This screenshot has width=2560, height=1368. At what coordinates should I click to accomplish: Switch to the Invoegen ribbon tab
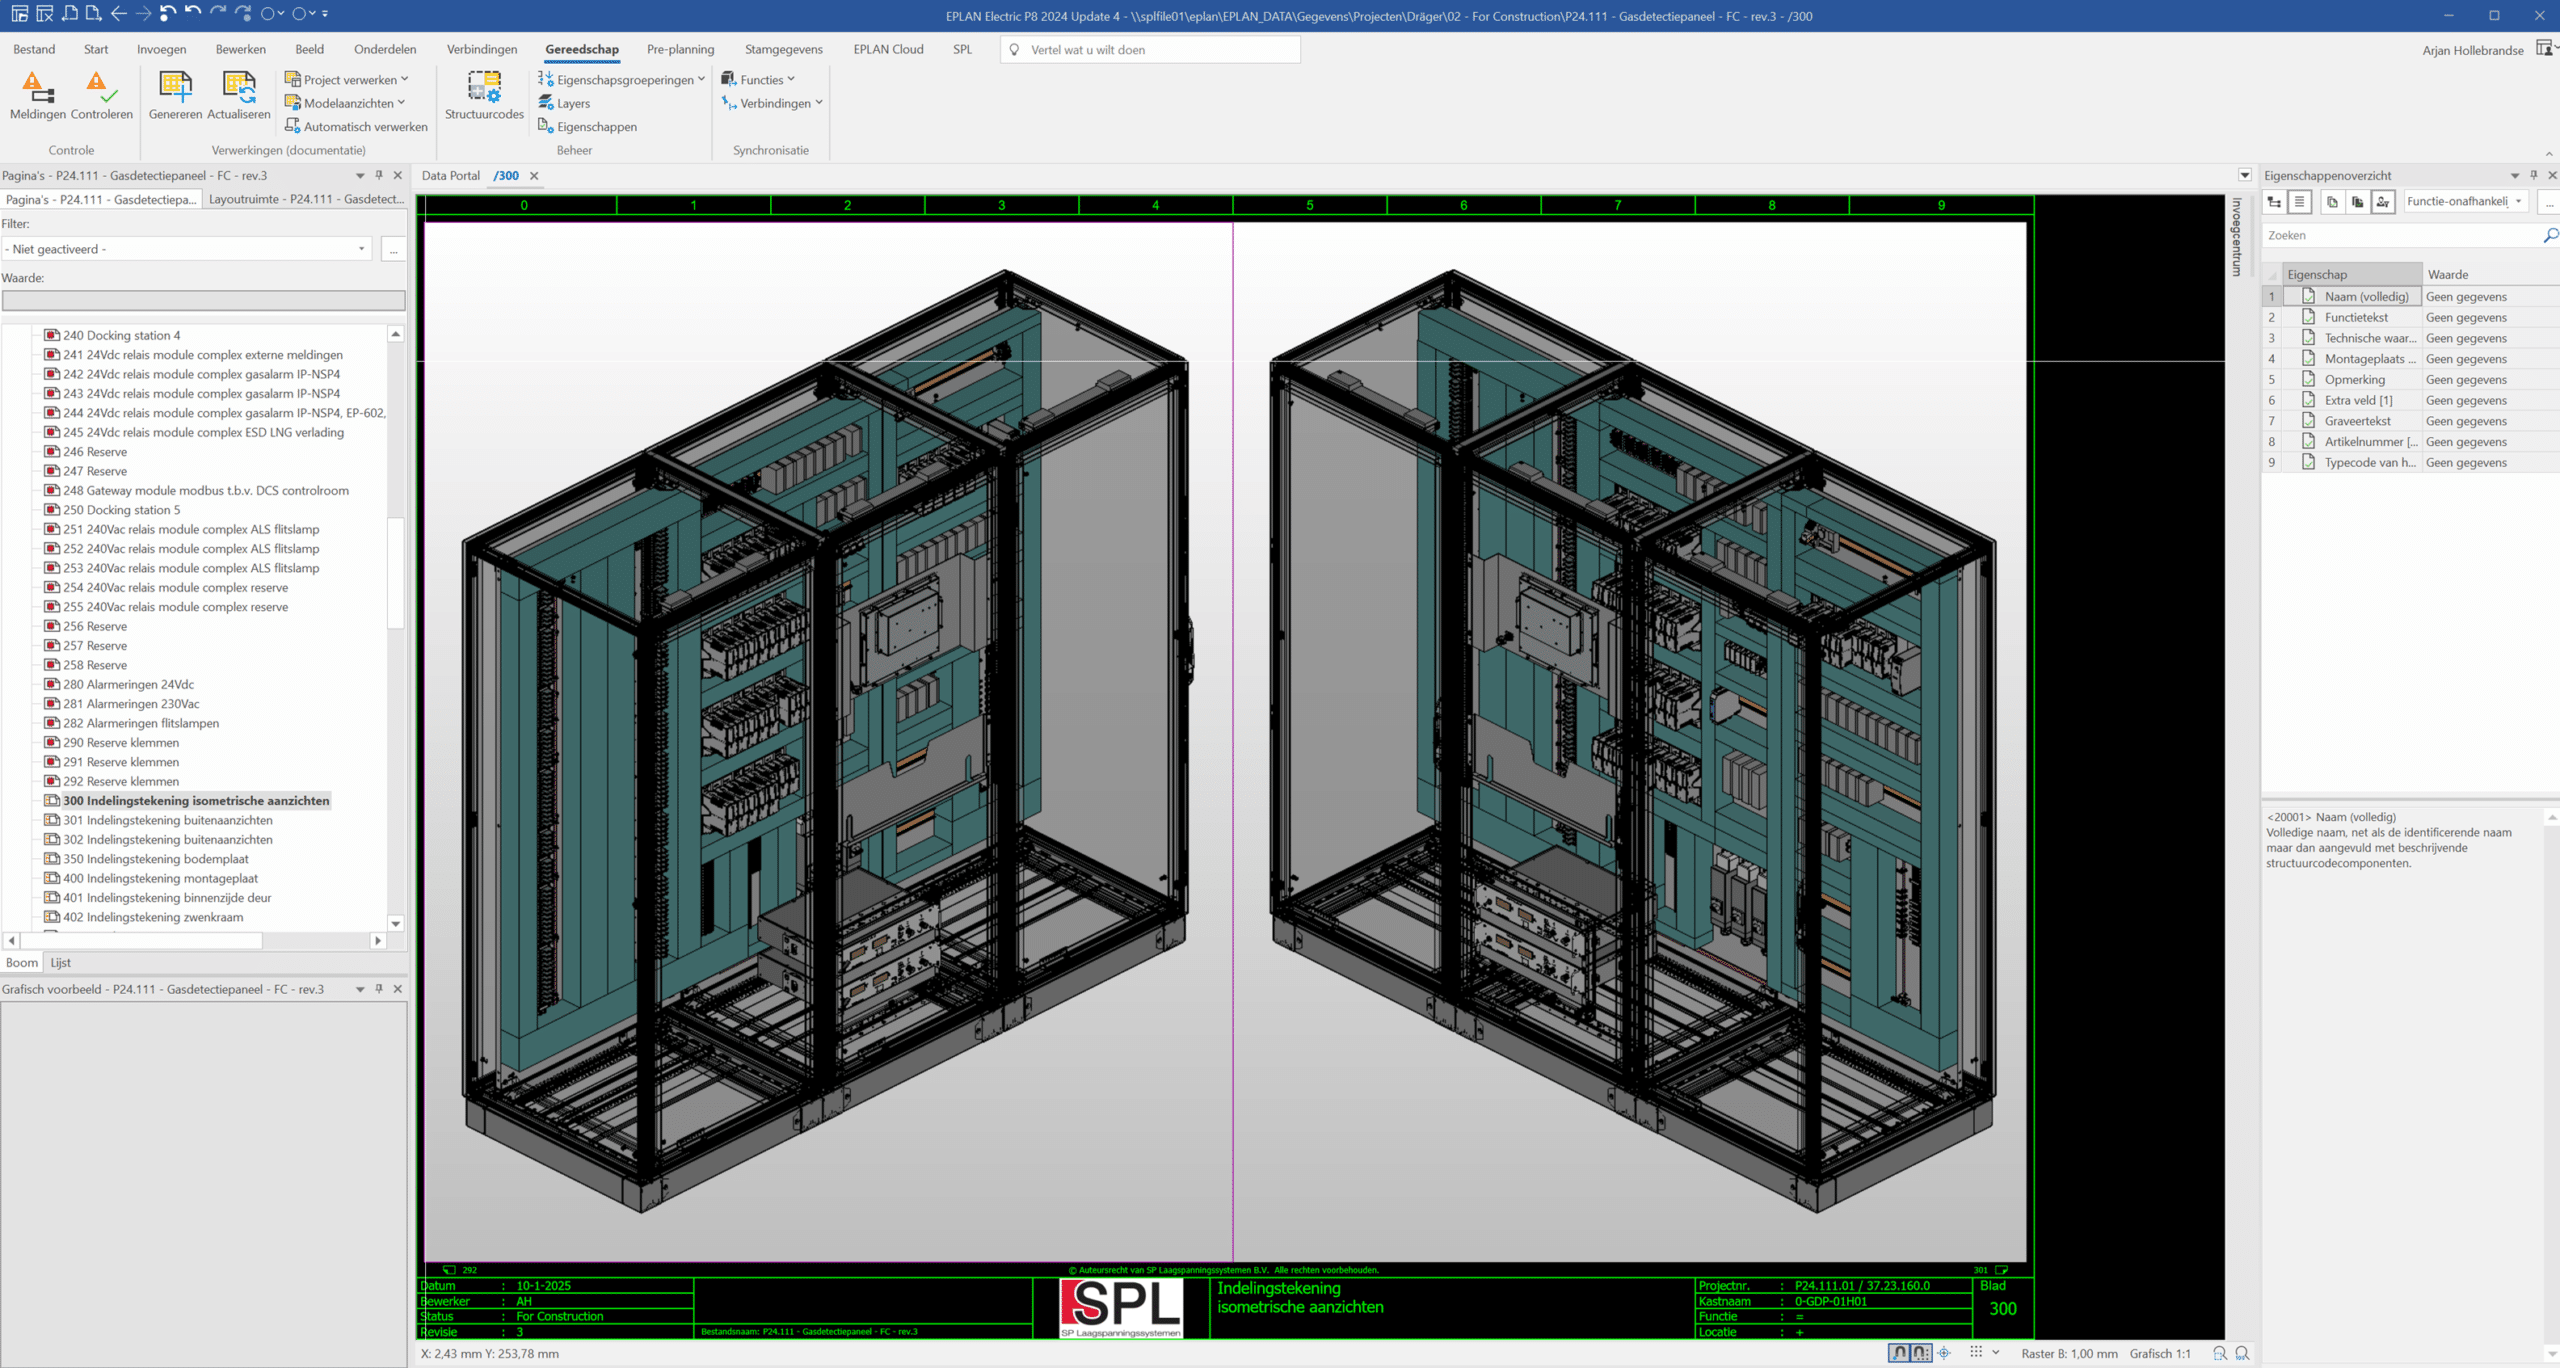[162, 49]
